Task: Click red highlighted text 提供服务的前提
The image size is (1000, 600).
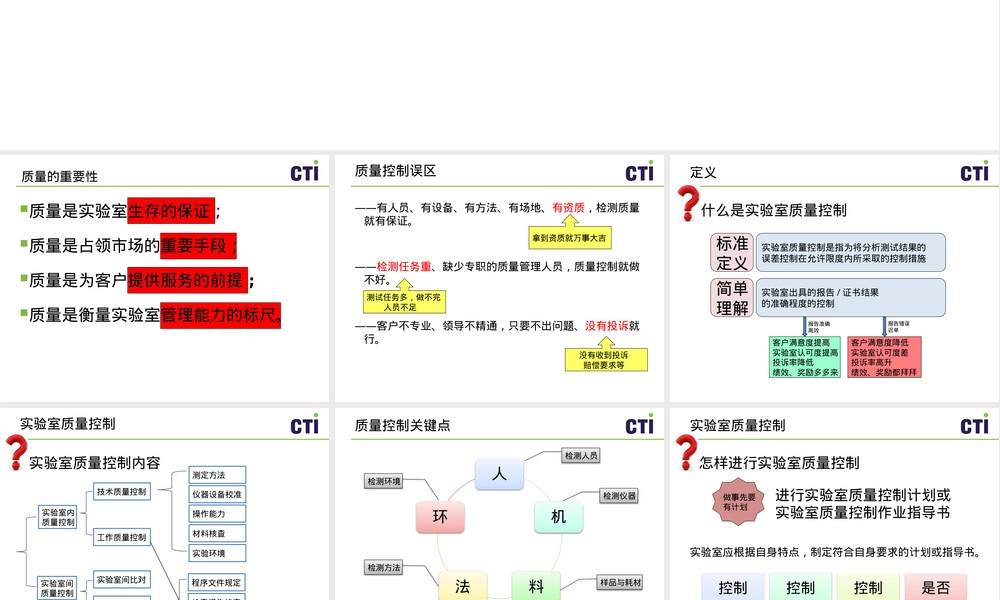Action: (188, 280)
